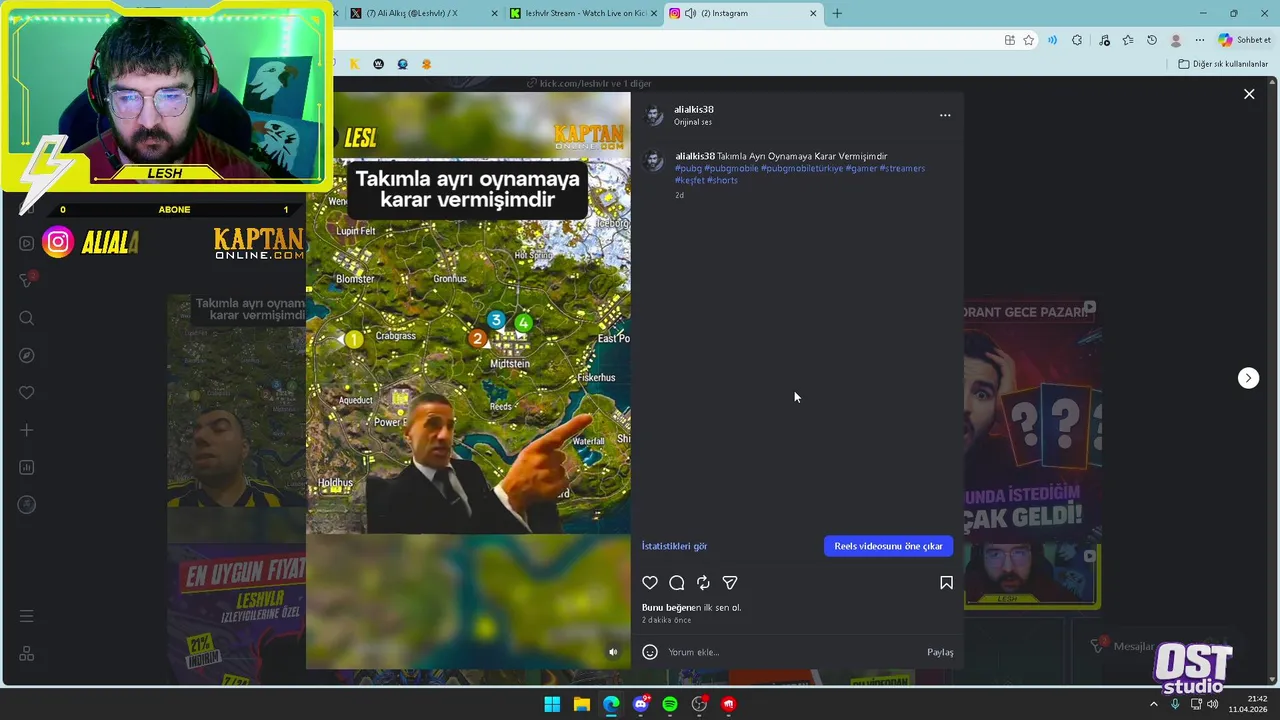Open Edge profile avatar
The height and width of the screenshot is (720, 1280).
(1176, 40)
